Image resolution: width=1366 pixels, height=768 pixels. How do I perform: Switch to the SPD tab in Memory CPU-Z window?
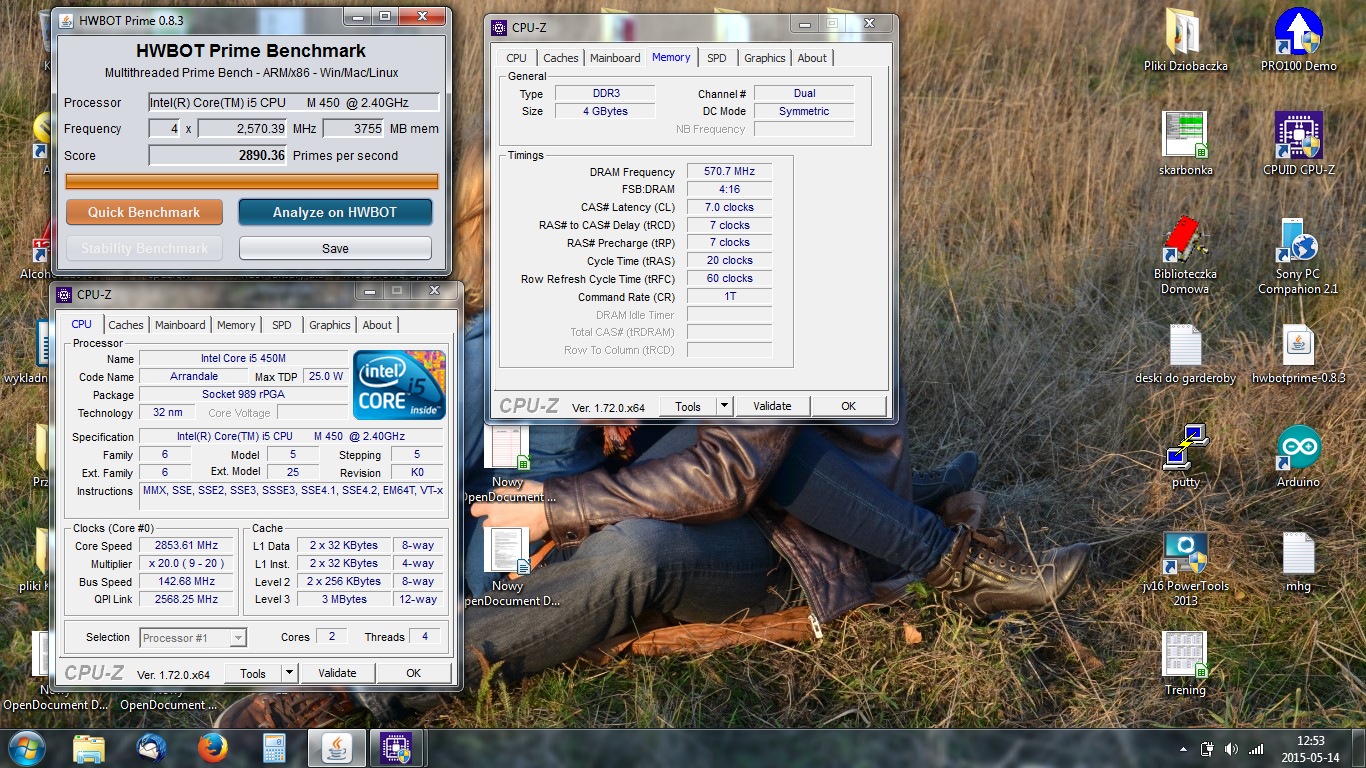coord(716,58)
